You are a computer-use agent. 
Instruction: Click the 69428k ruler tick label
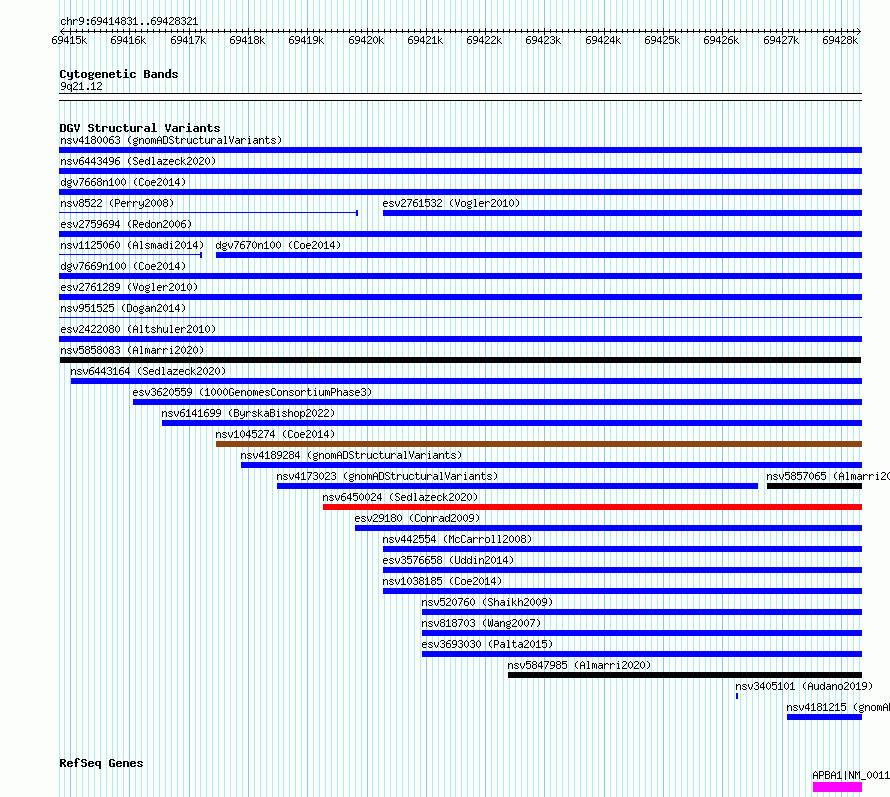[x=840, y=40]
